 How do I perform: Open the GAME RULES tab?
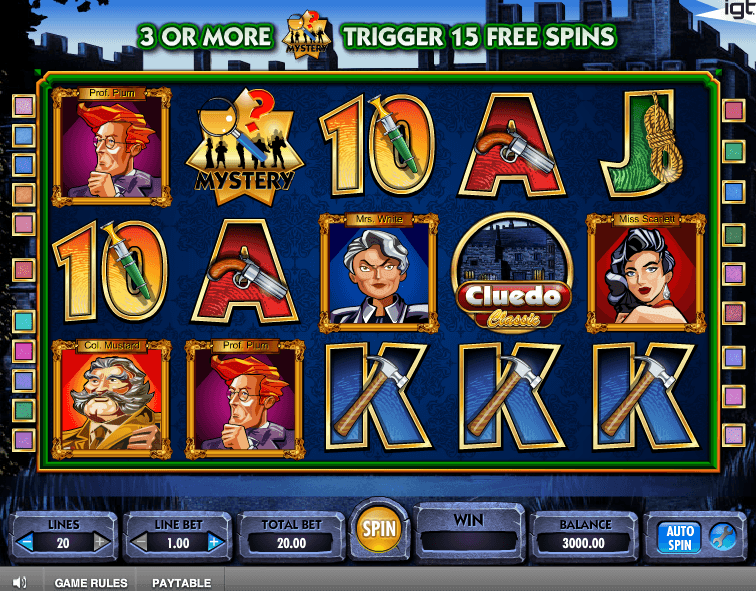click(91, 582)
